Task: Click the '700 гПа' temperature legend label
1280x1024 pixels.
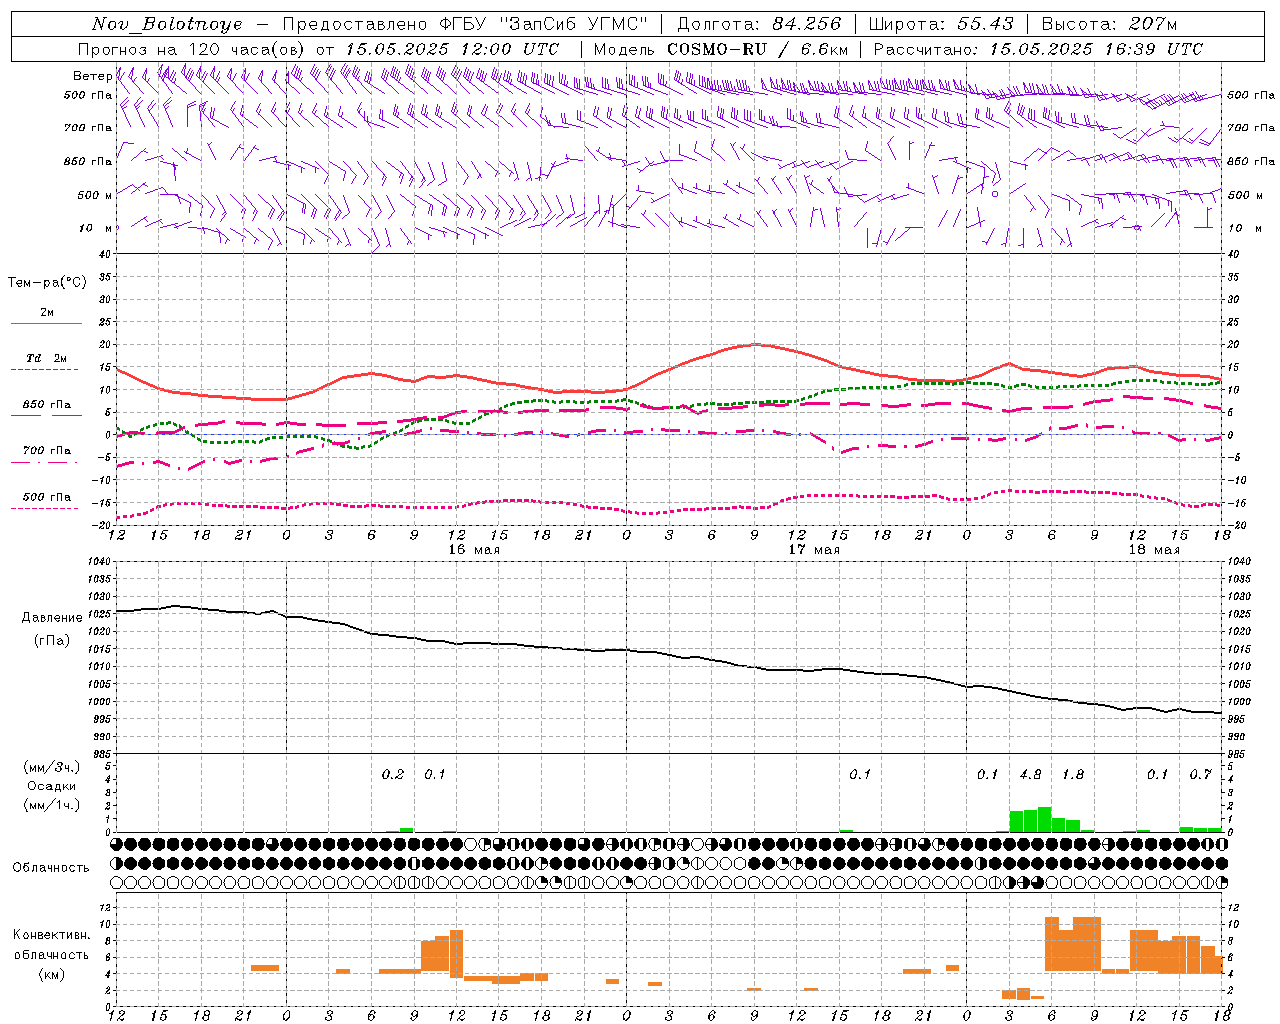Action: coord(47,450)
